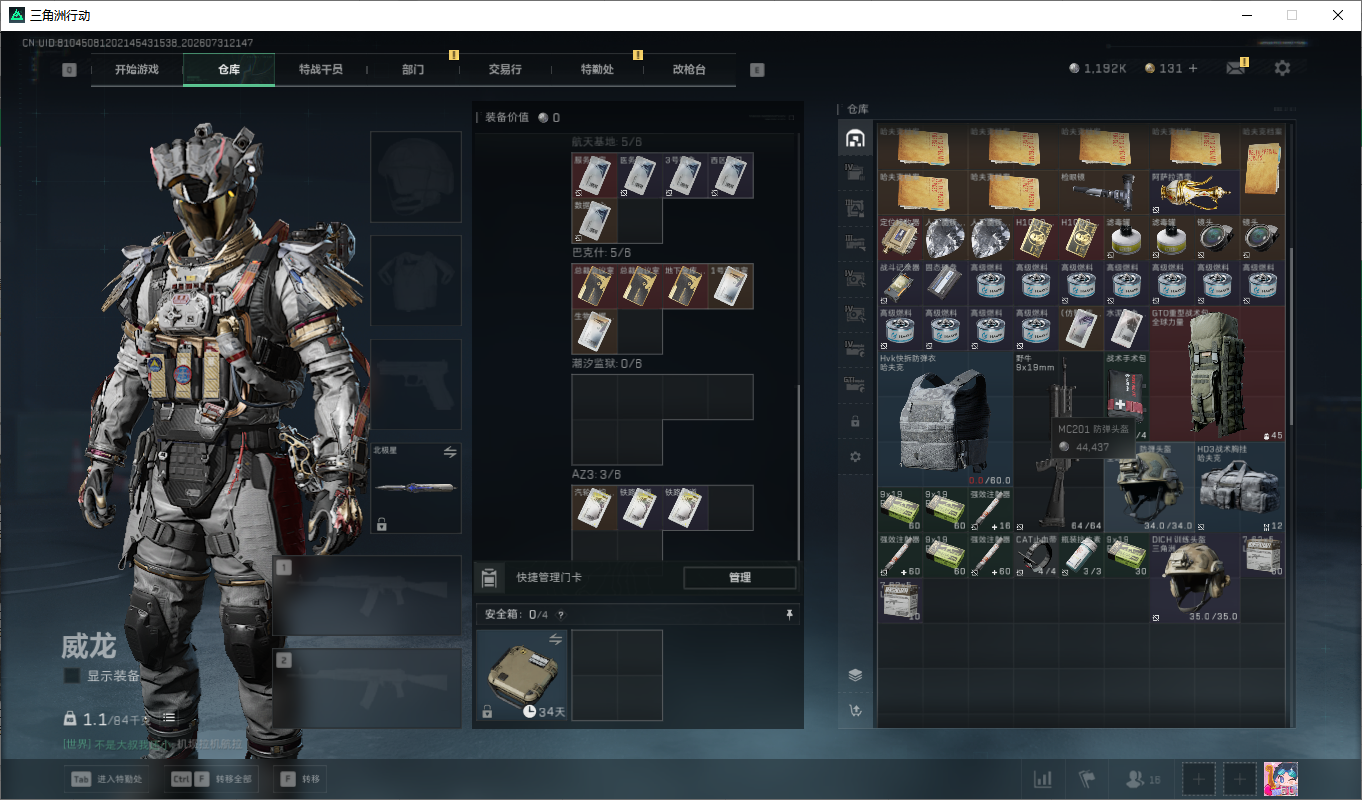The height and width of the screenshot is (800, 1362).
Task: Click the 转移全部 button
Action: [213, 779]
